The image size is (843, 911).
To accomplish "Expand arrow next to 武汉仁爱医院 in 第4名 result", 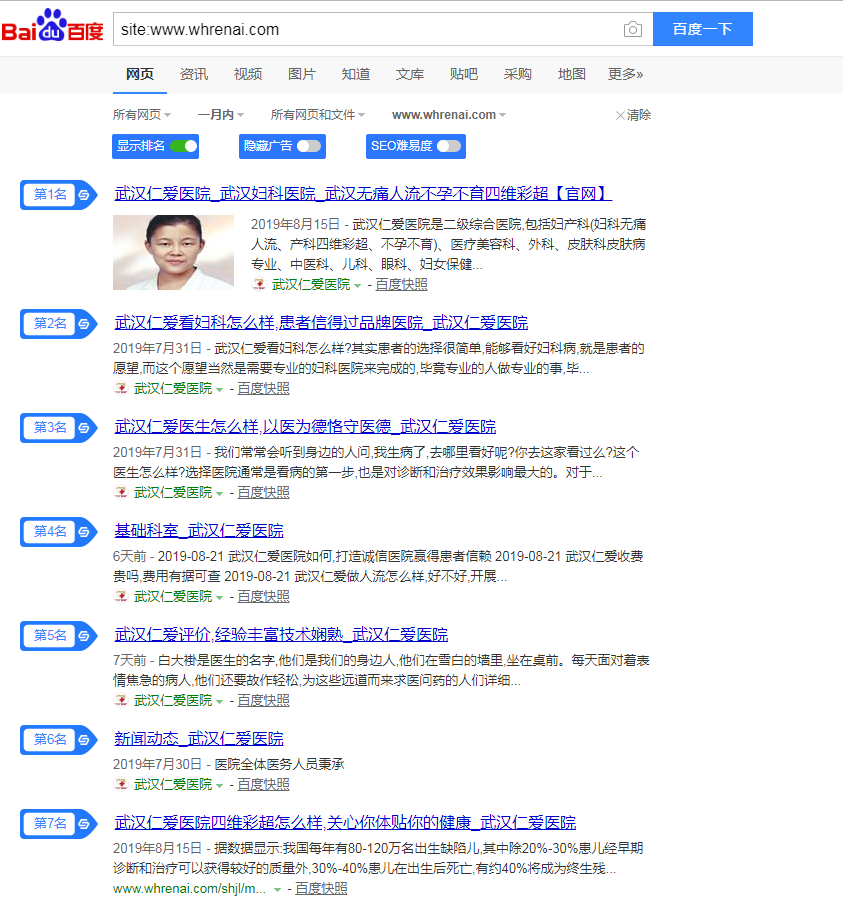I will 219,597.
